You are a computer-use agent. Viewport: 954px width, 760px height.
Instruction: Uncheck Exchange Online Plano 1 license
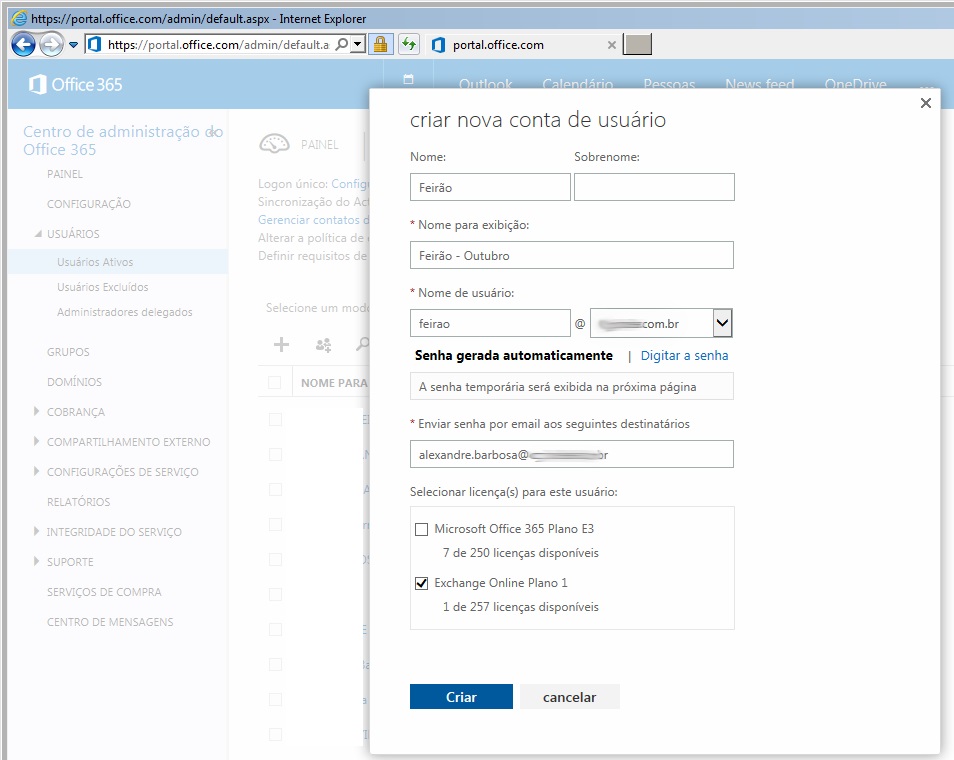pos(421,584)
